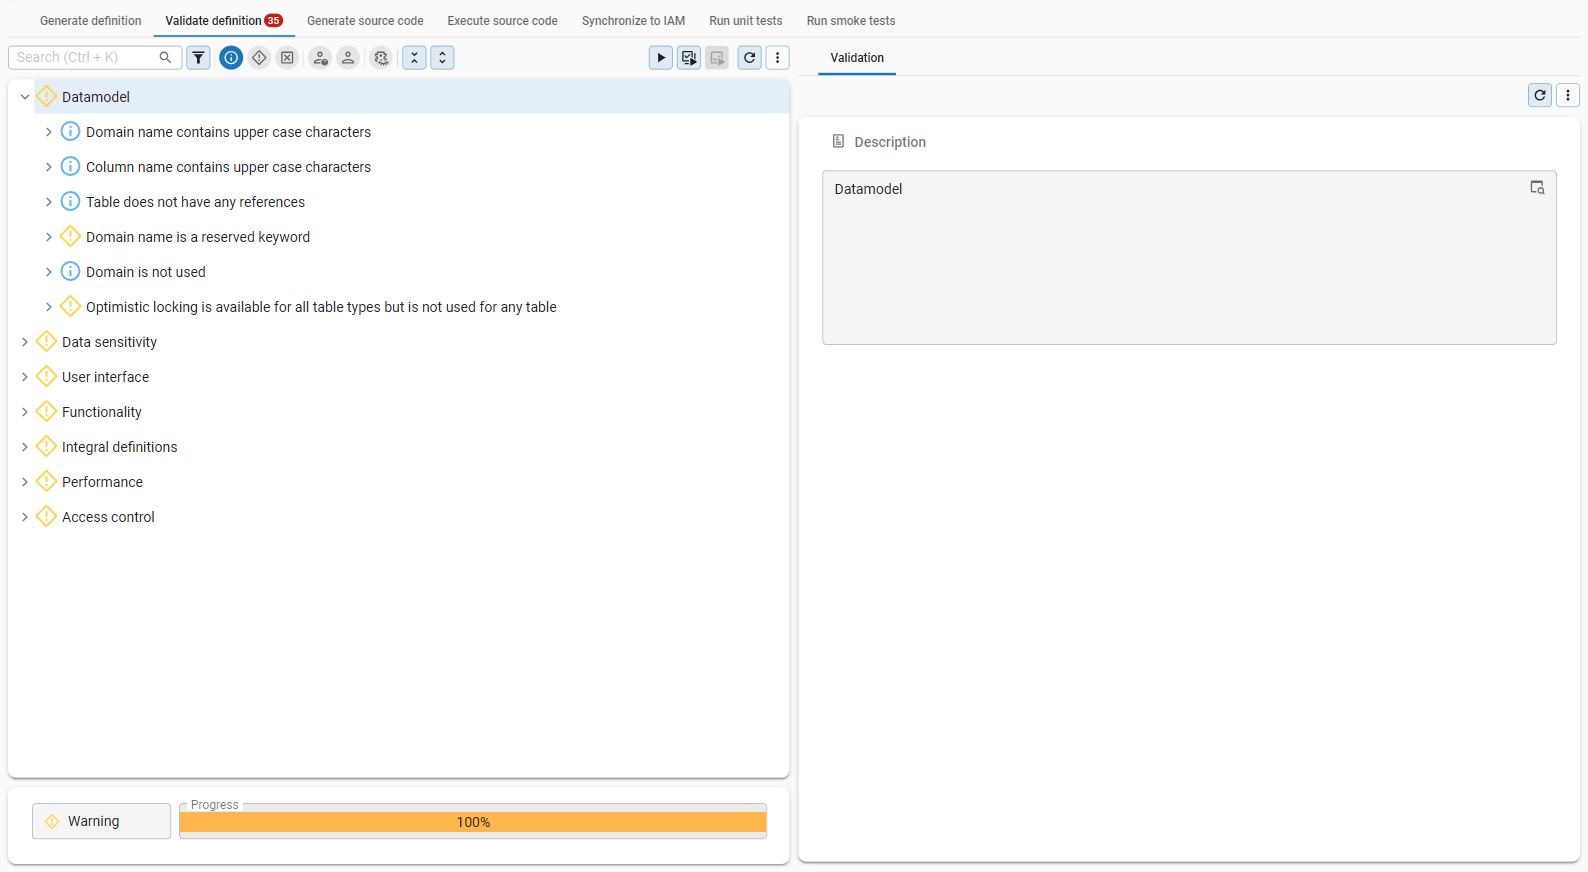Expand the Data sensitivity node
Viewport: 1588px width, 872px height.
[x=25, y=342]
